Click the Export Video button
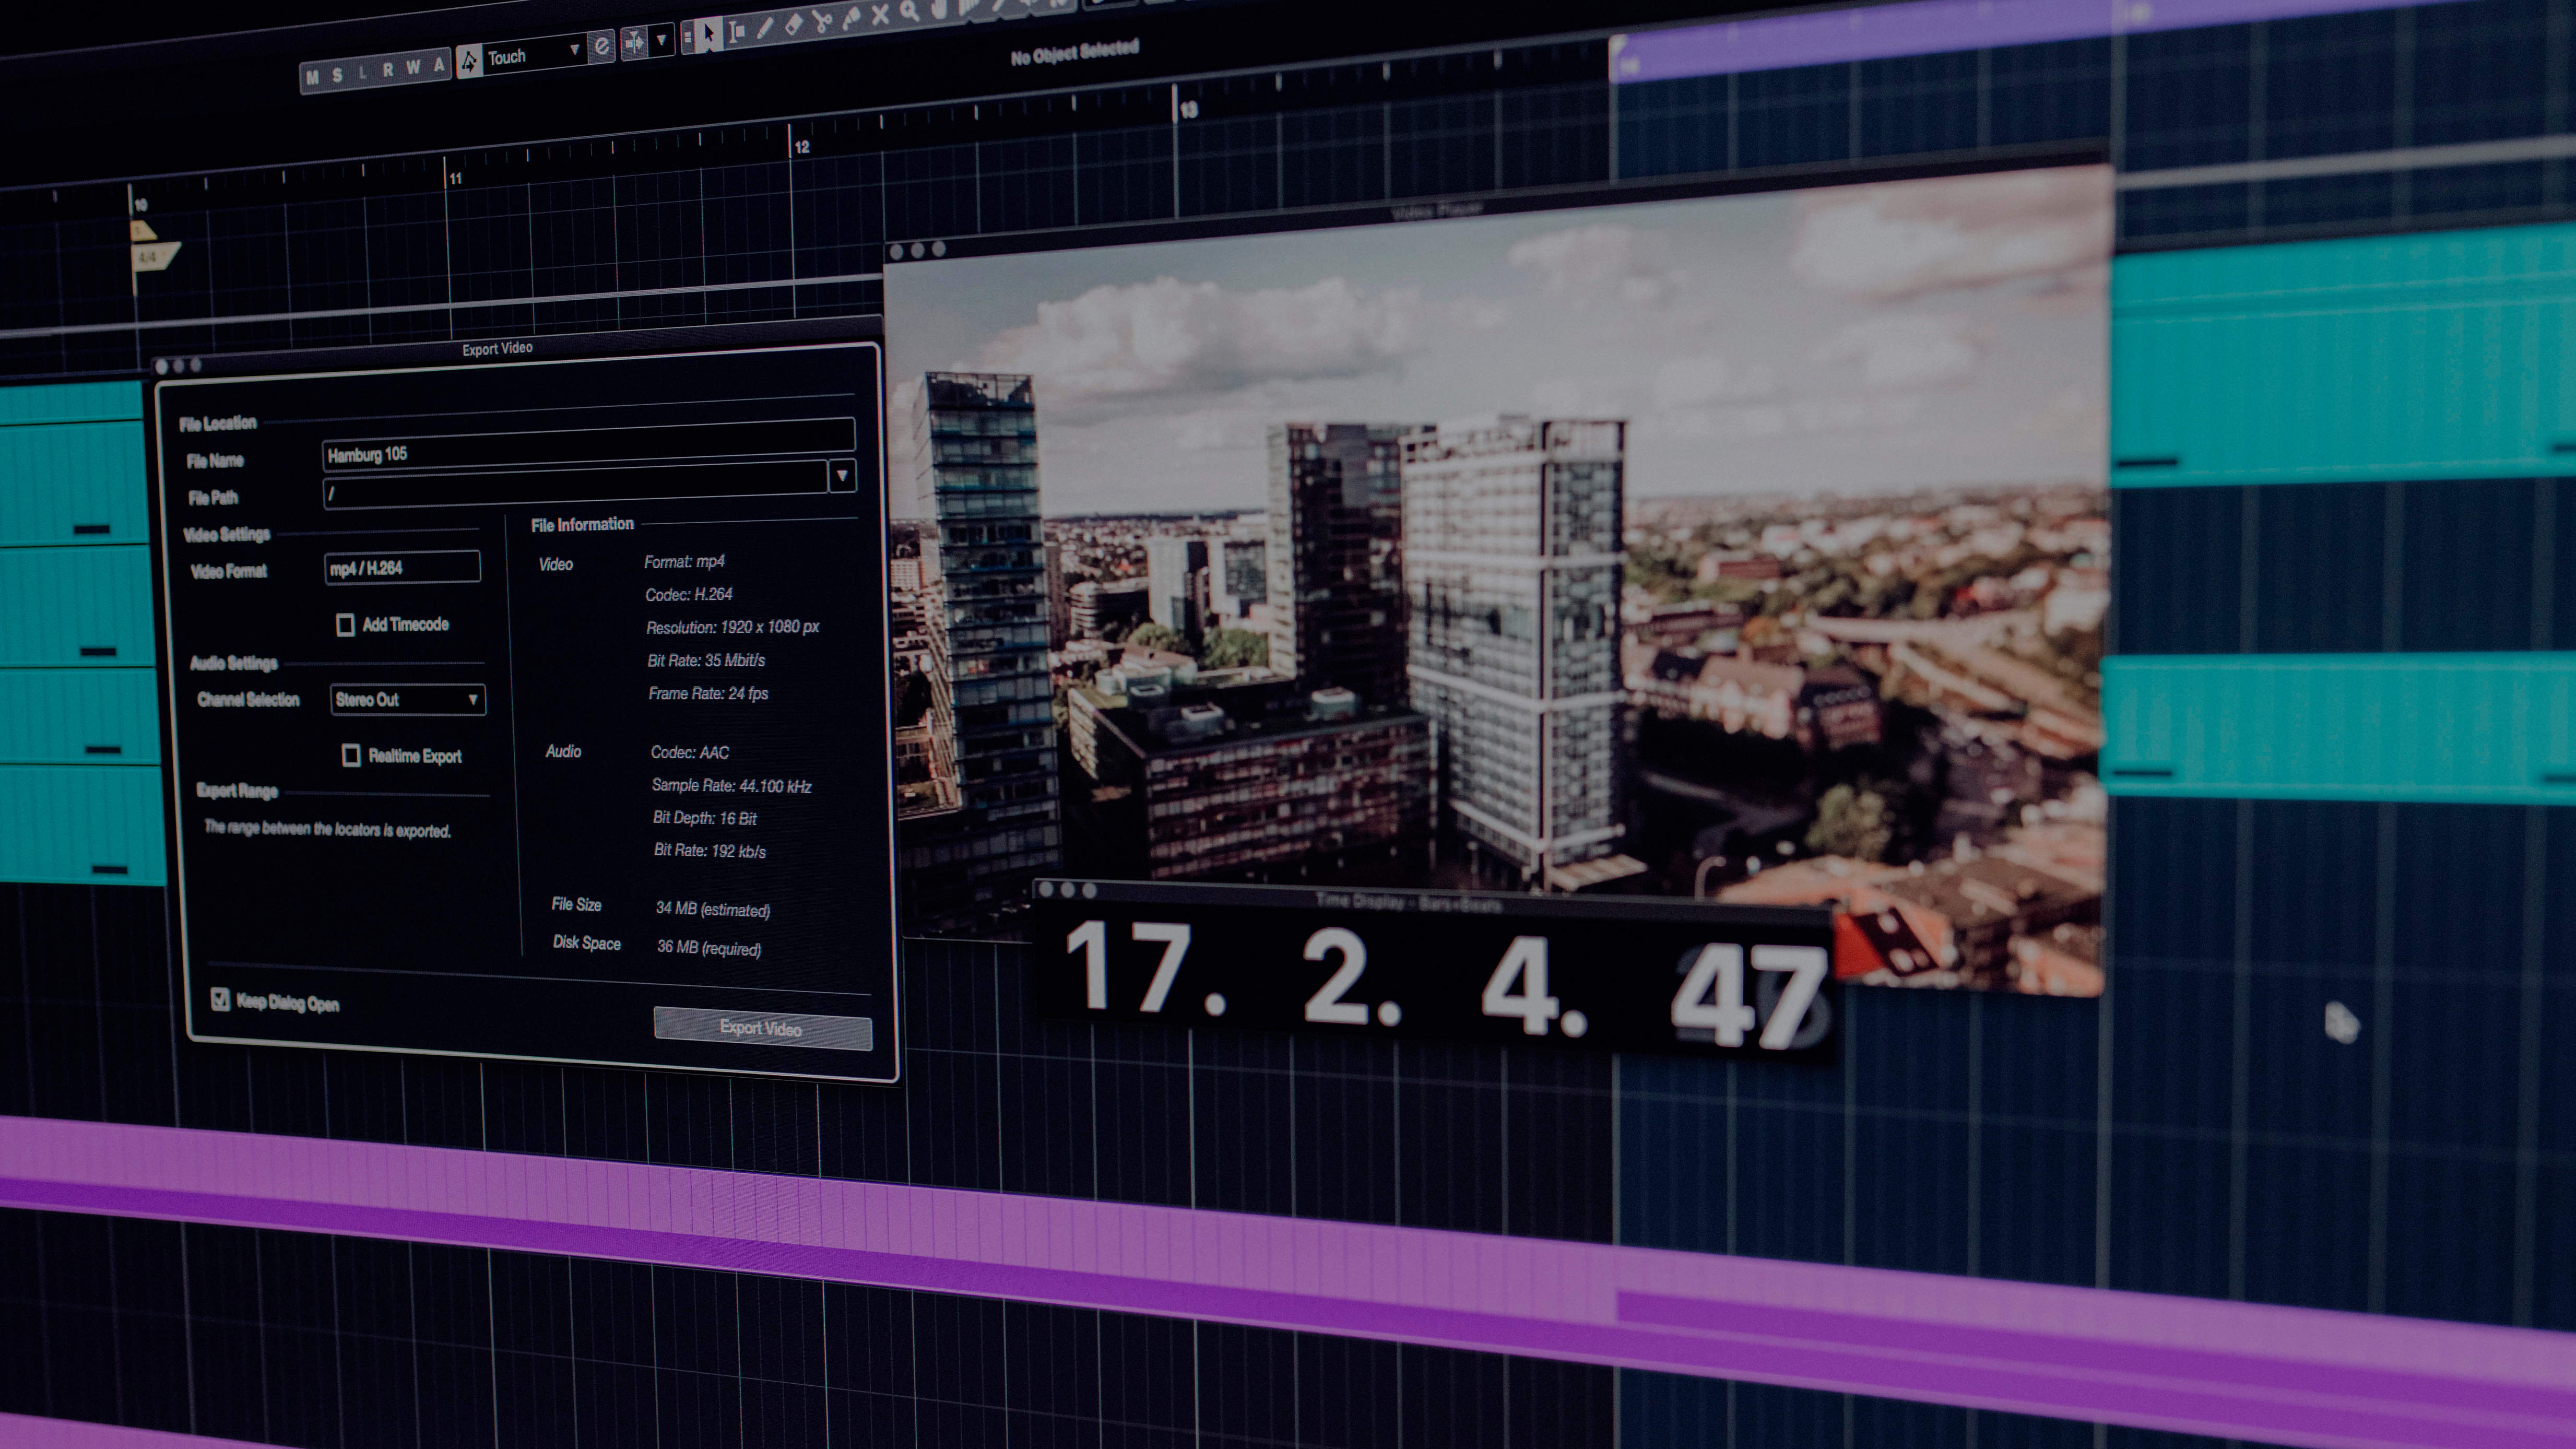This screenshot has width=2576, height=1449. point(762,1027)
